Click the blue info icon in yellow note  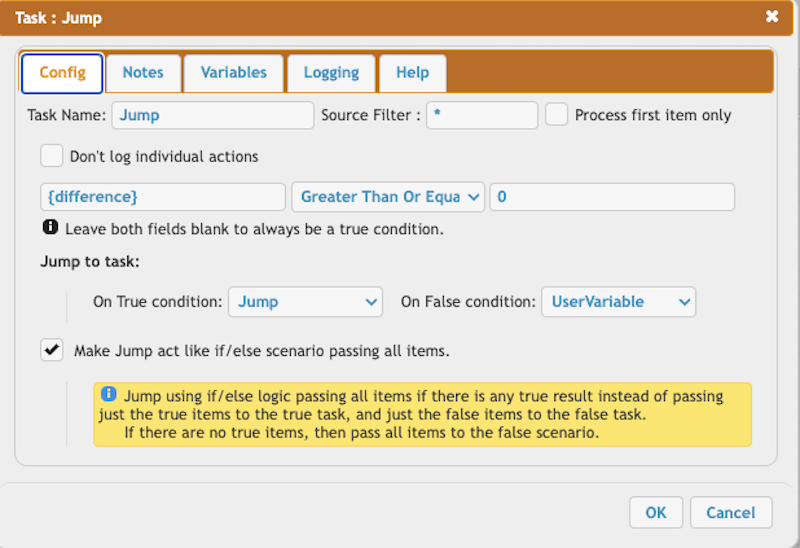coord(109,394)
